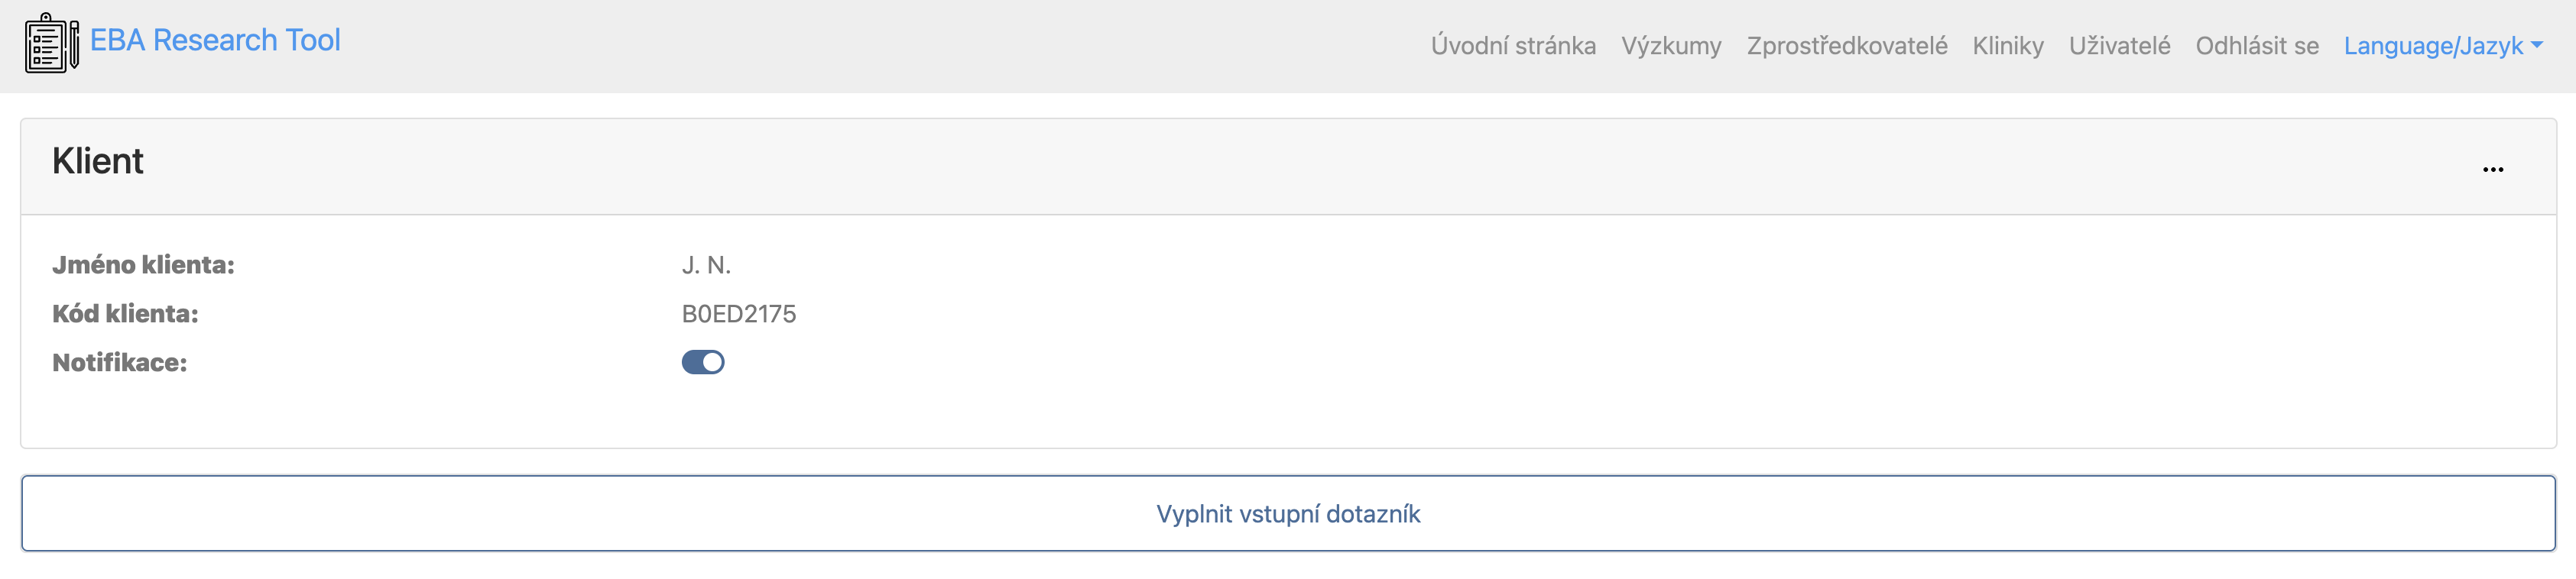Open the Výzkumy menu item
Viewport: 2576px width, 579px height.
point(1671,46)
